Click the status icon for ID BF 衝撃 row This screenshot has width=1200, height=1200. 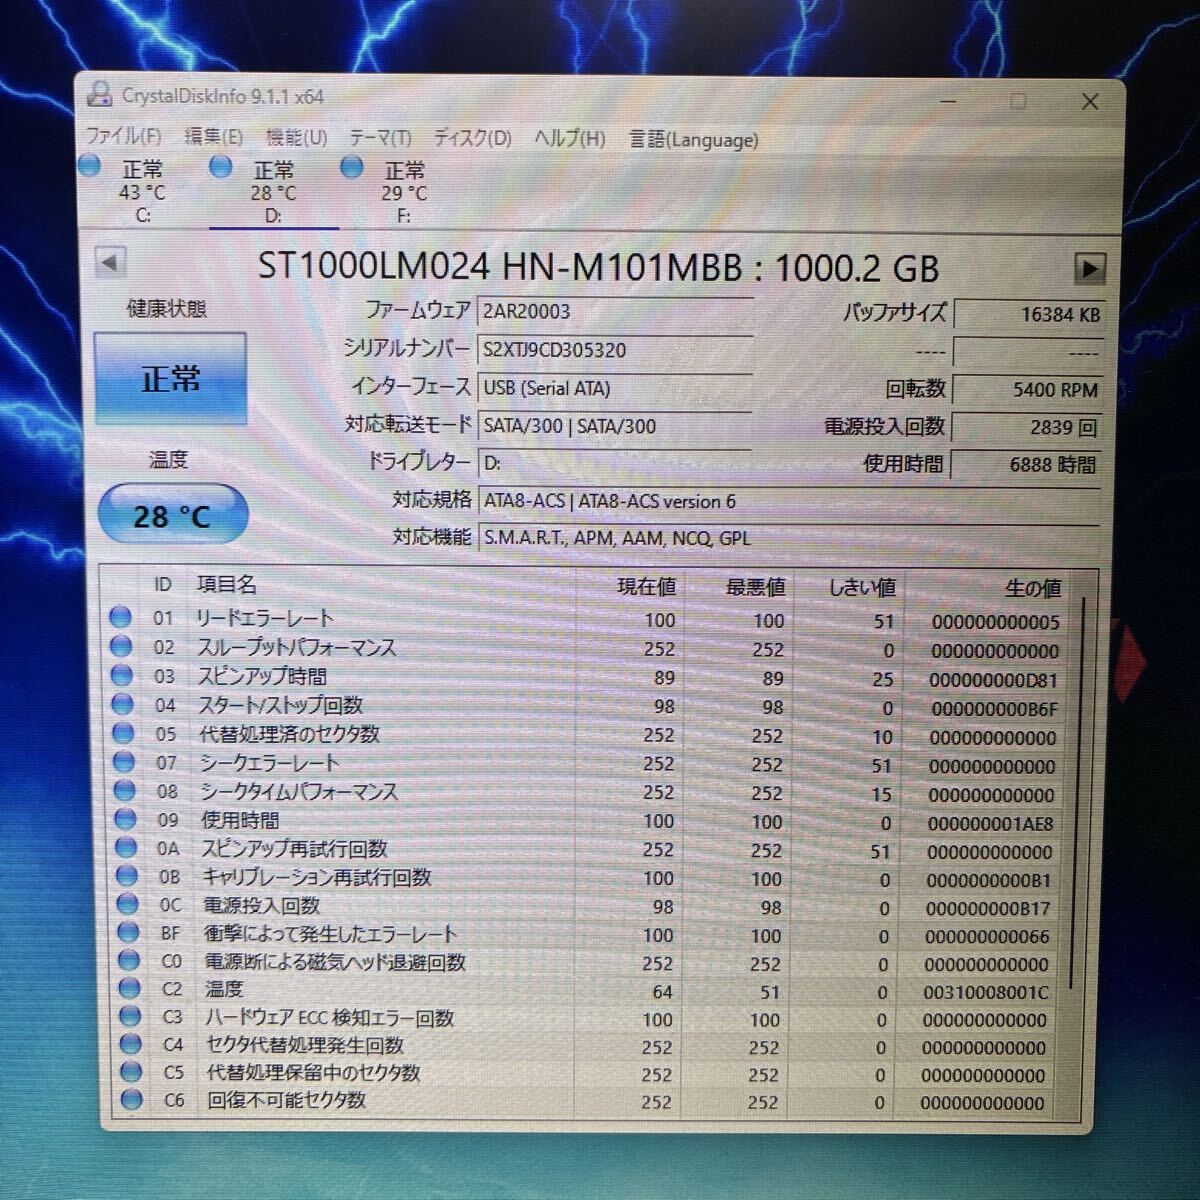coord(128,933)
